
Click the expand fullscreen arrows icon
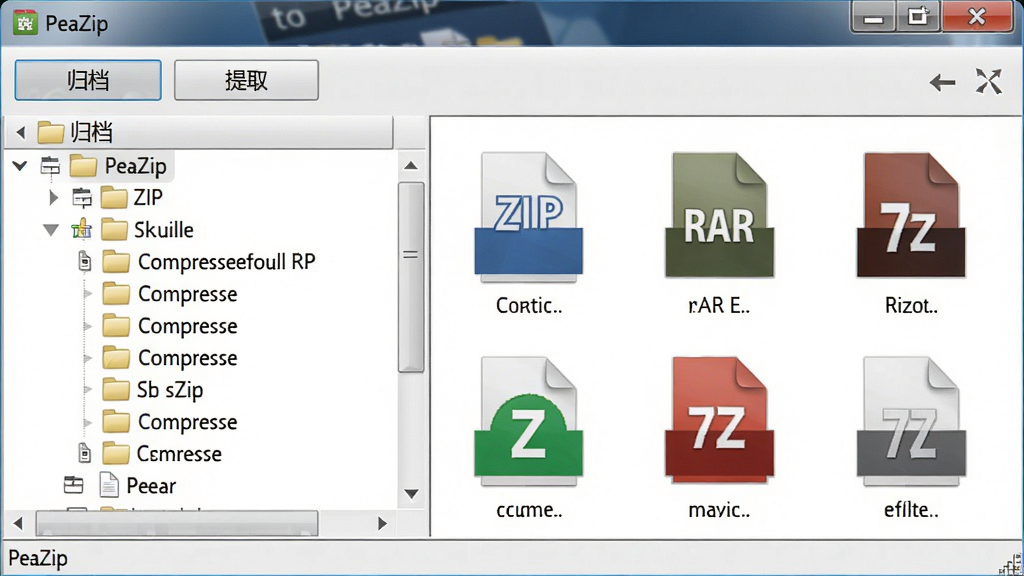989,82
